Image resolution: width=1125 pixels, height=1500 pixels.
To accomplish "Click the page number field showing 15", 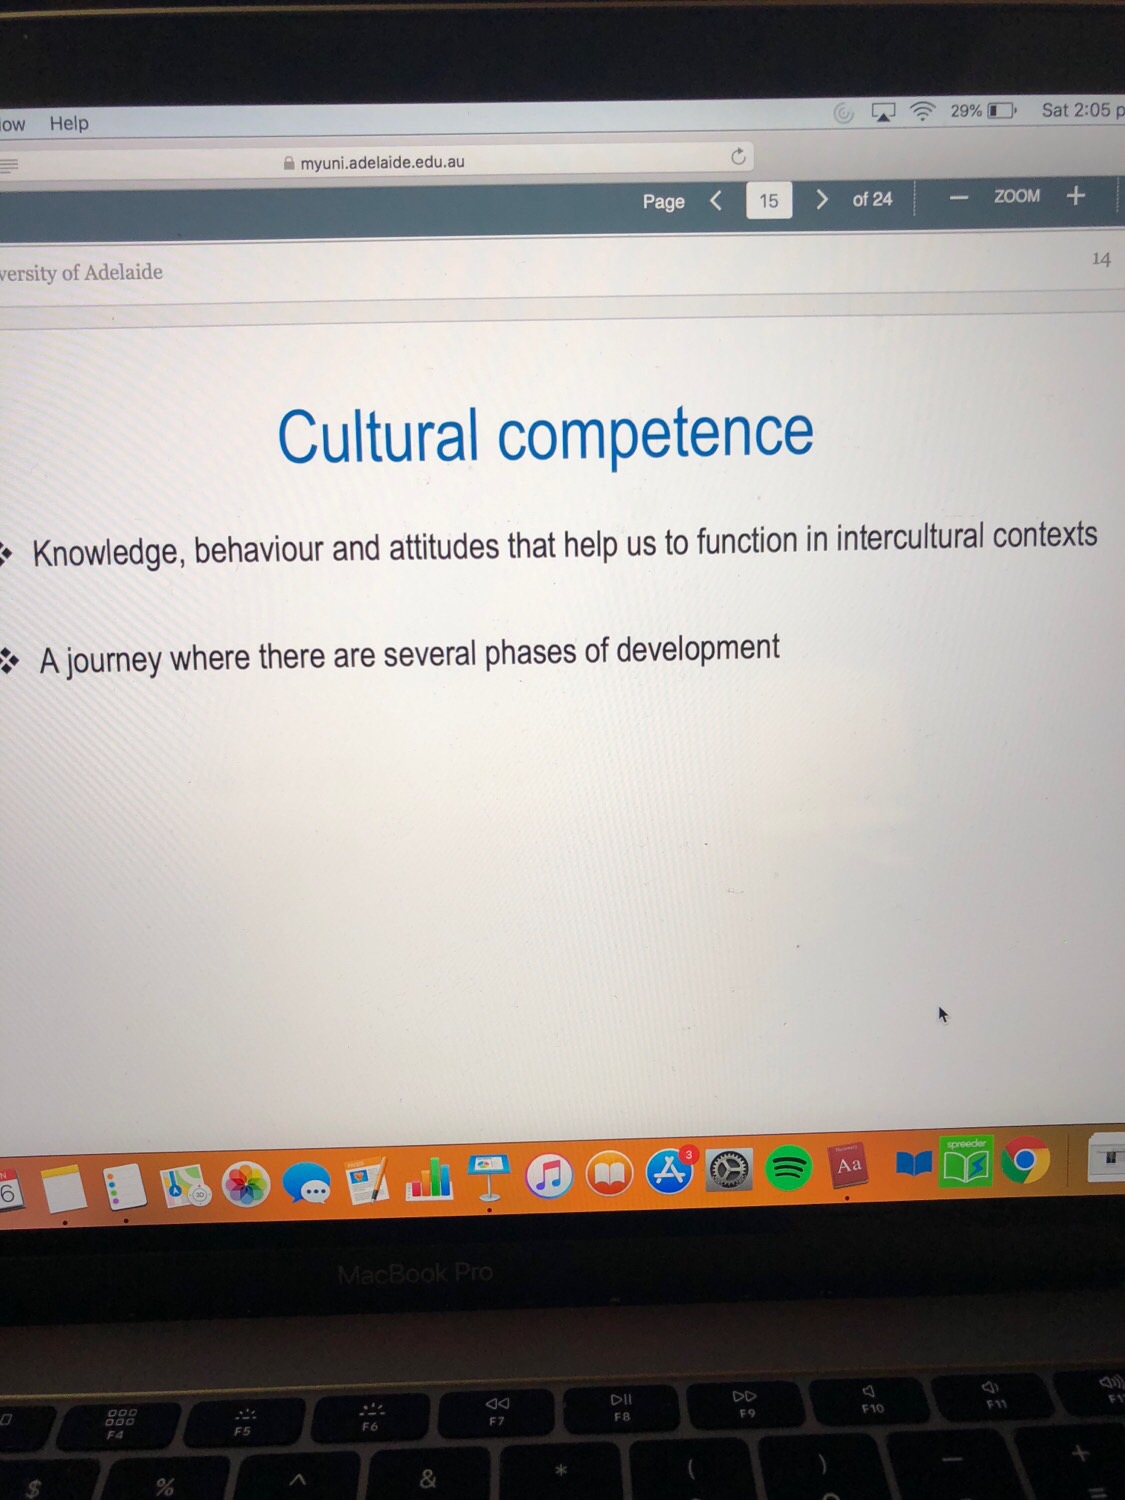I will (769, 201).
